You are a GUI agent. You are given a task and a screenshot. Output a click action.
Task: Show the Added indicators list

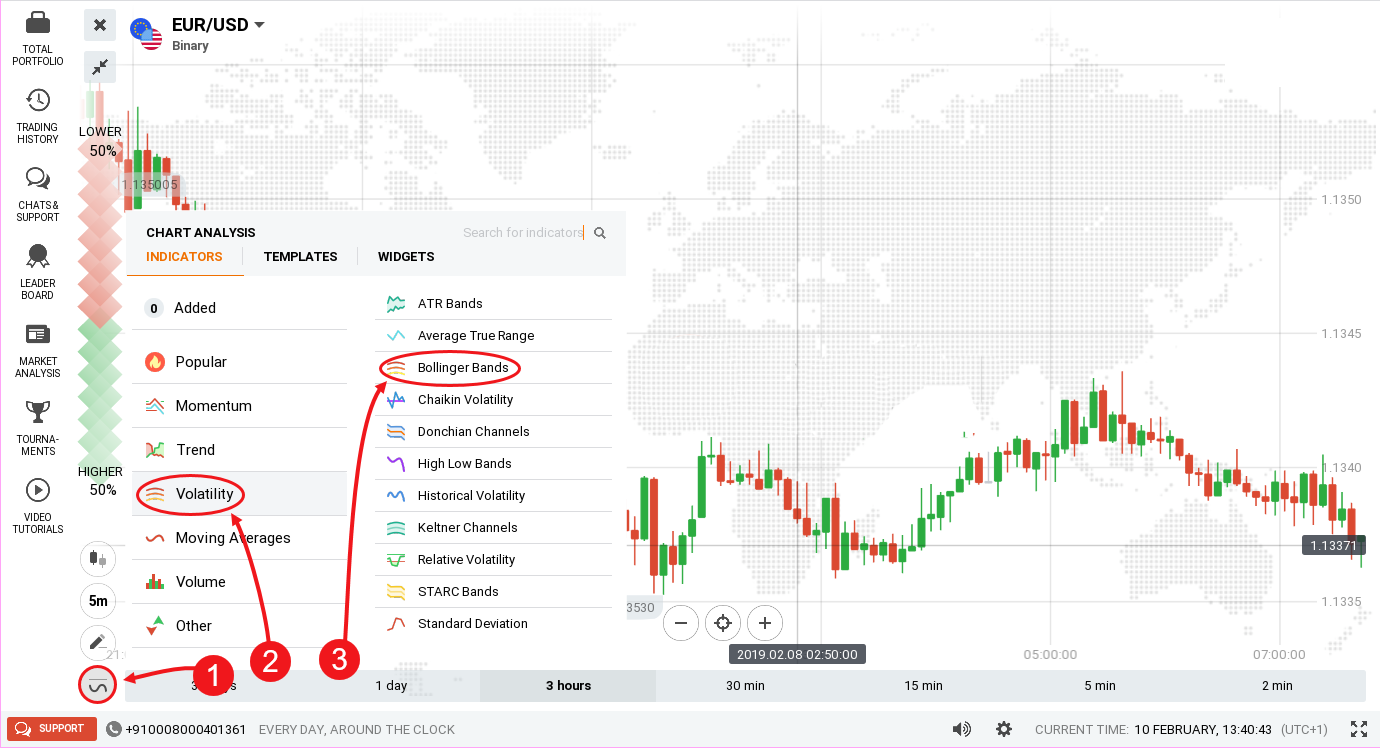(x=239, y=308)
